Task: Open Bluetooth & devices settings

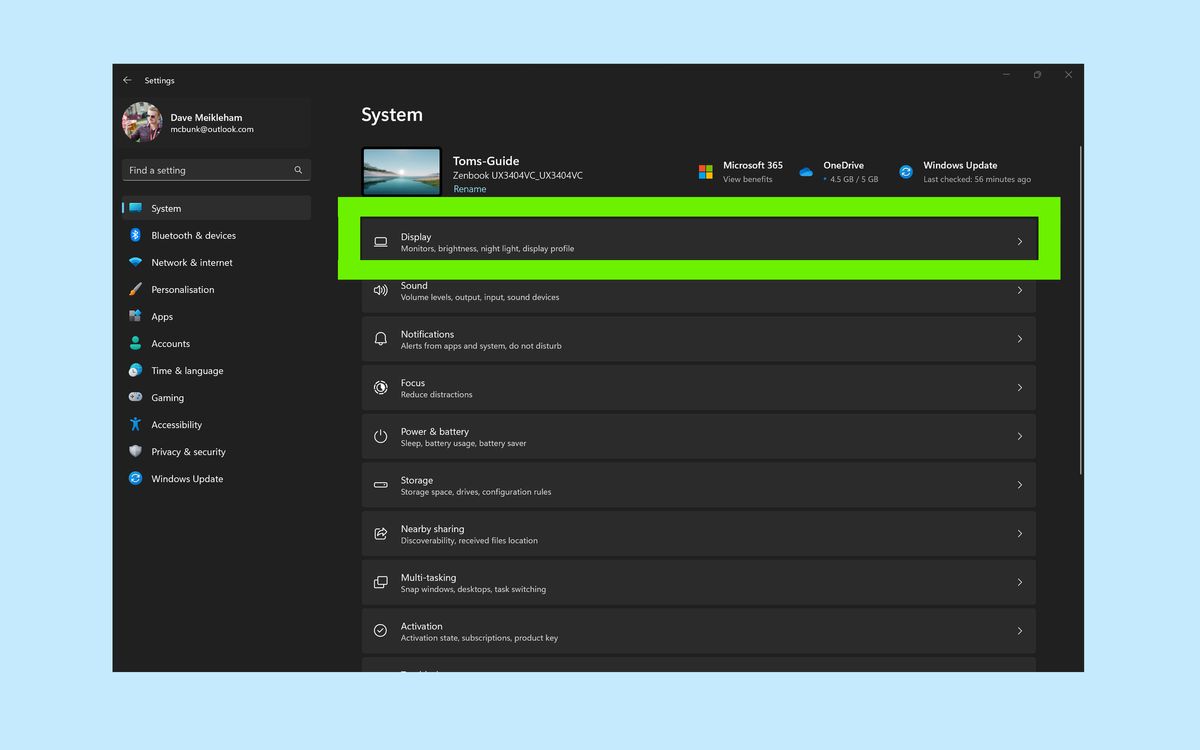Action: coord(194,235)
